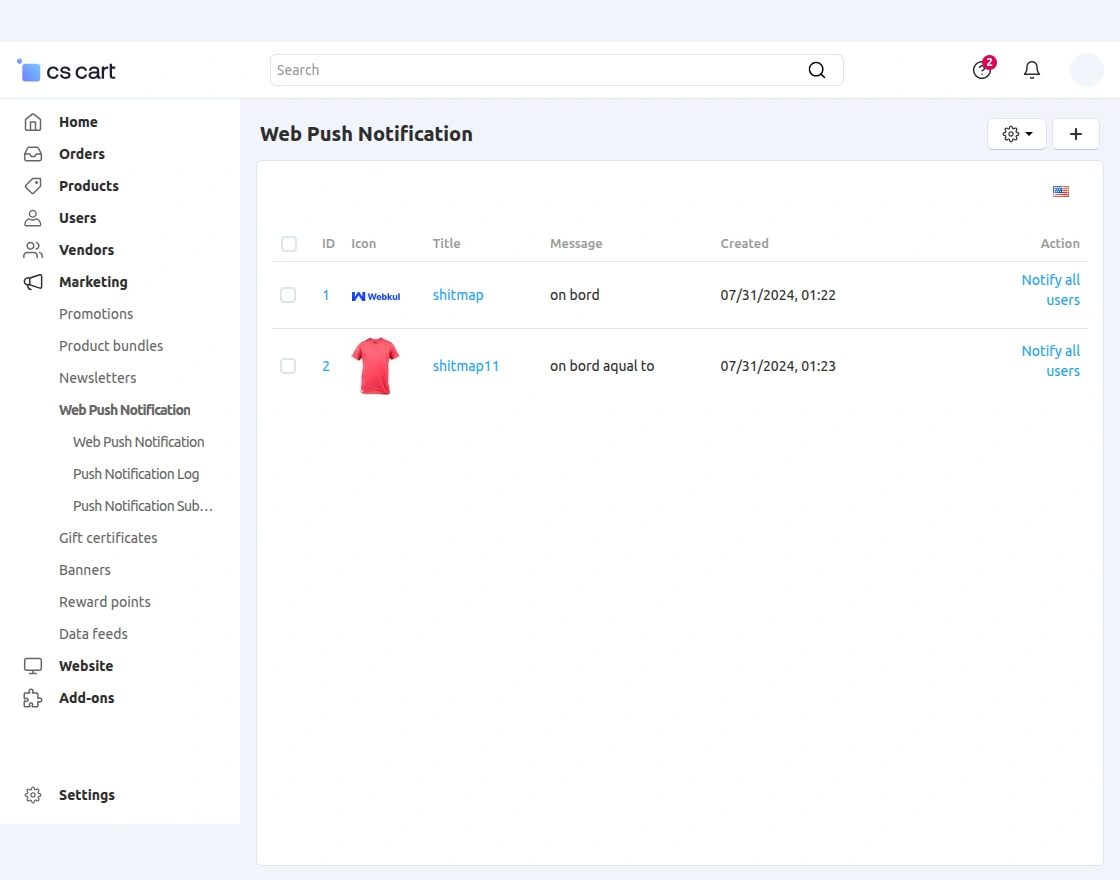Screen dimensions: 1120x880
Task: Click the Vendors people icon
Action: 33,250
